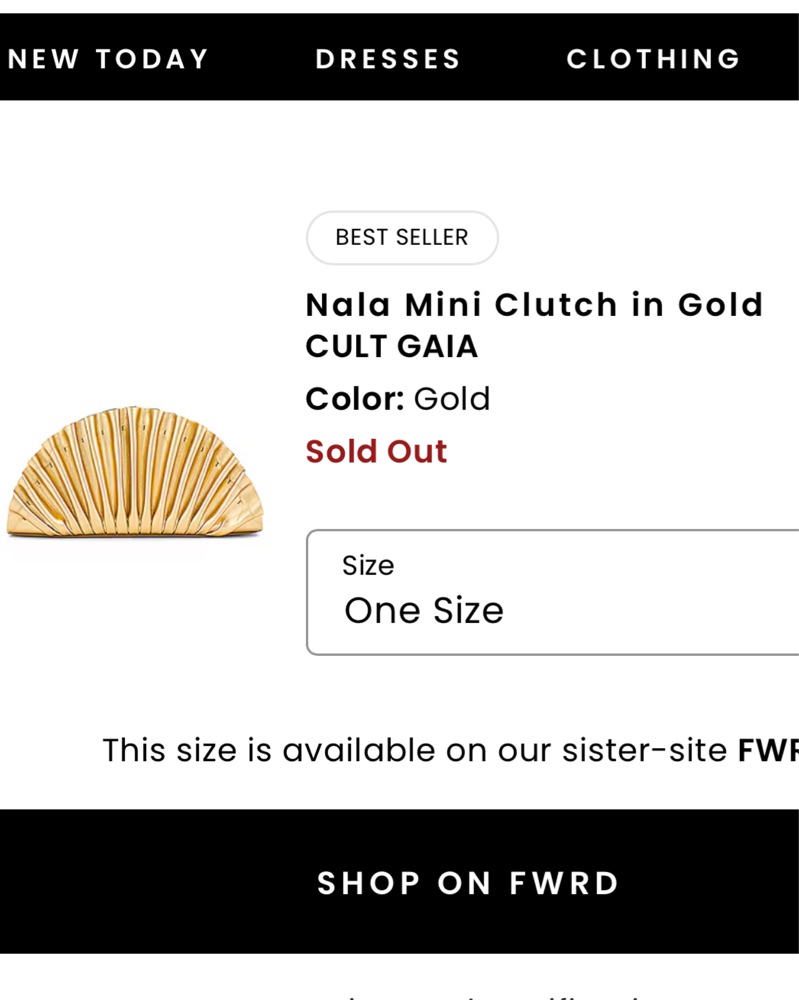The image size is (799, 1000).
Task: Follow the bold FWRD sister-site link
Action: tap(769, 750)
